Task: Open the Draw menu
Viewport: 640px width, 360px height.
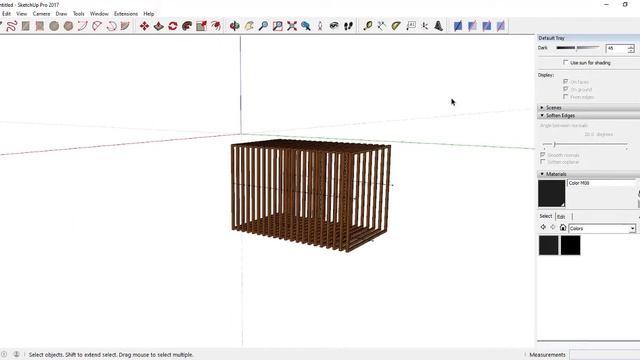Action: point(61,14)
